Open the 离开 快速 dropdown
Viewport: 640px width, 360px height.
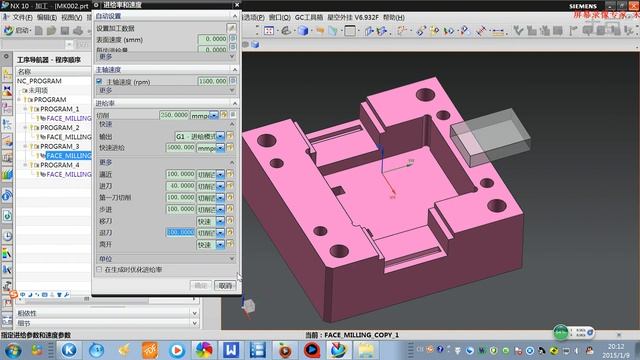click(220, 244)
